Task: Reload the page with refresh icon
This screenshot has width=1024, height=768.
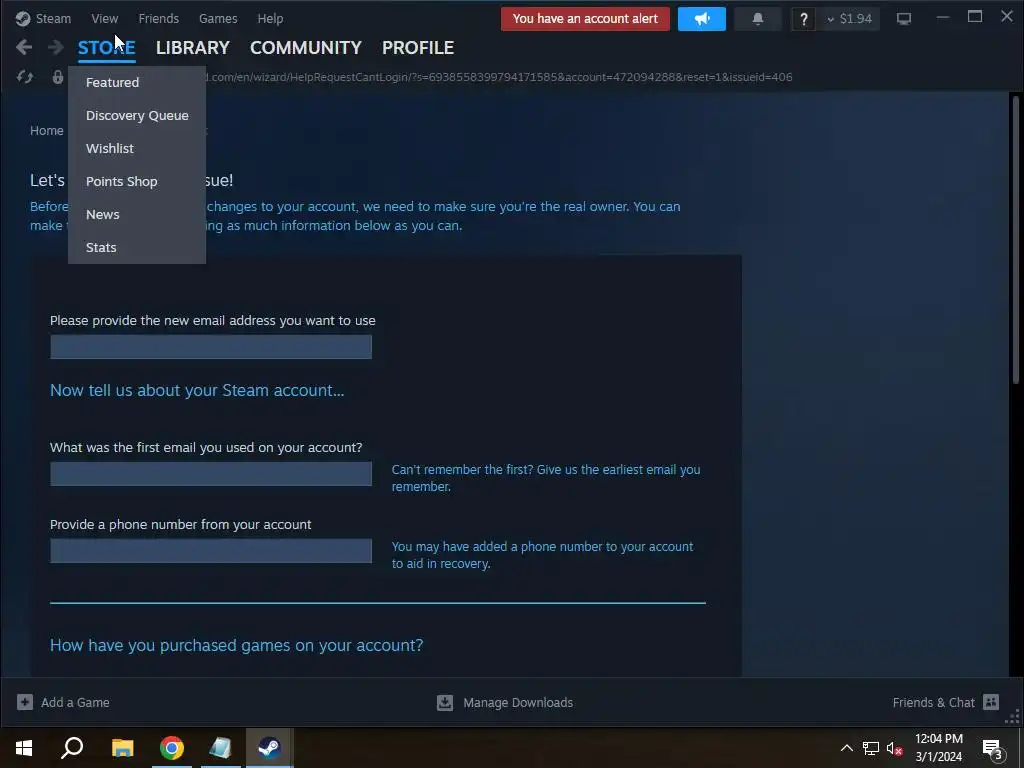Action: 25,77
